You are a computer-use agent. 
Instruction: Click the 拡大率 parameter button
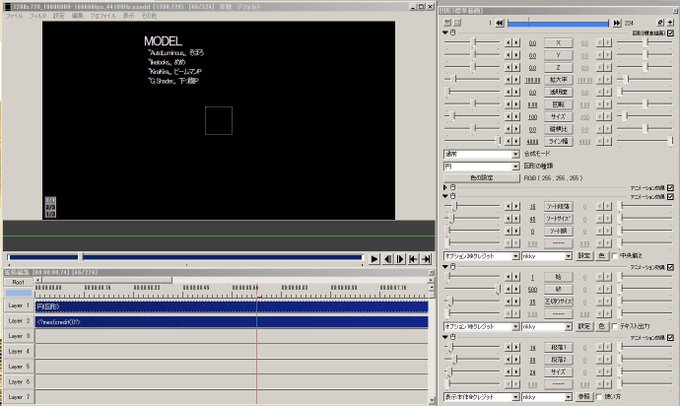tap(558, 80)
